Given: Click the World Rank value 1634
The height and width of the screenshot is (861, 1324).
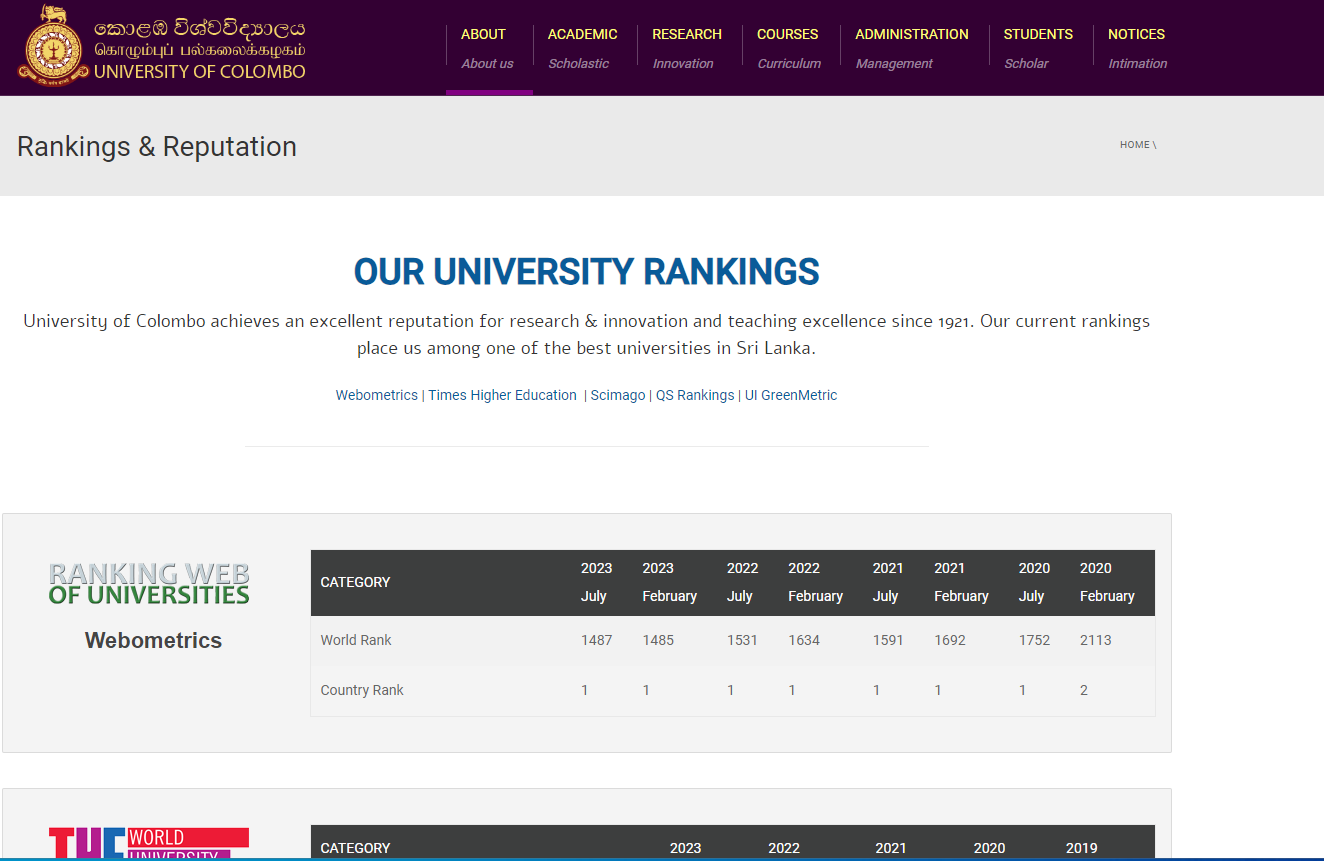Looking at the screenshot, I should pyautogui.click(x=804, y=640).
